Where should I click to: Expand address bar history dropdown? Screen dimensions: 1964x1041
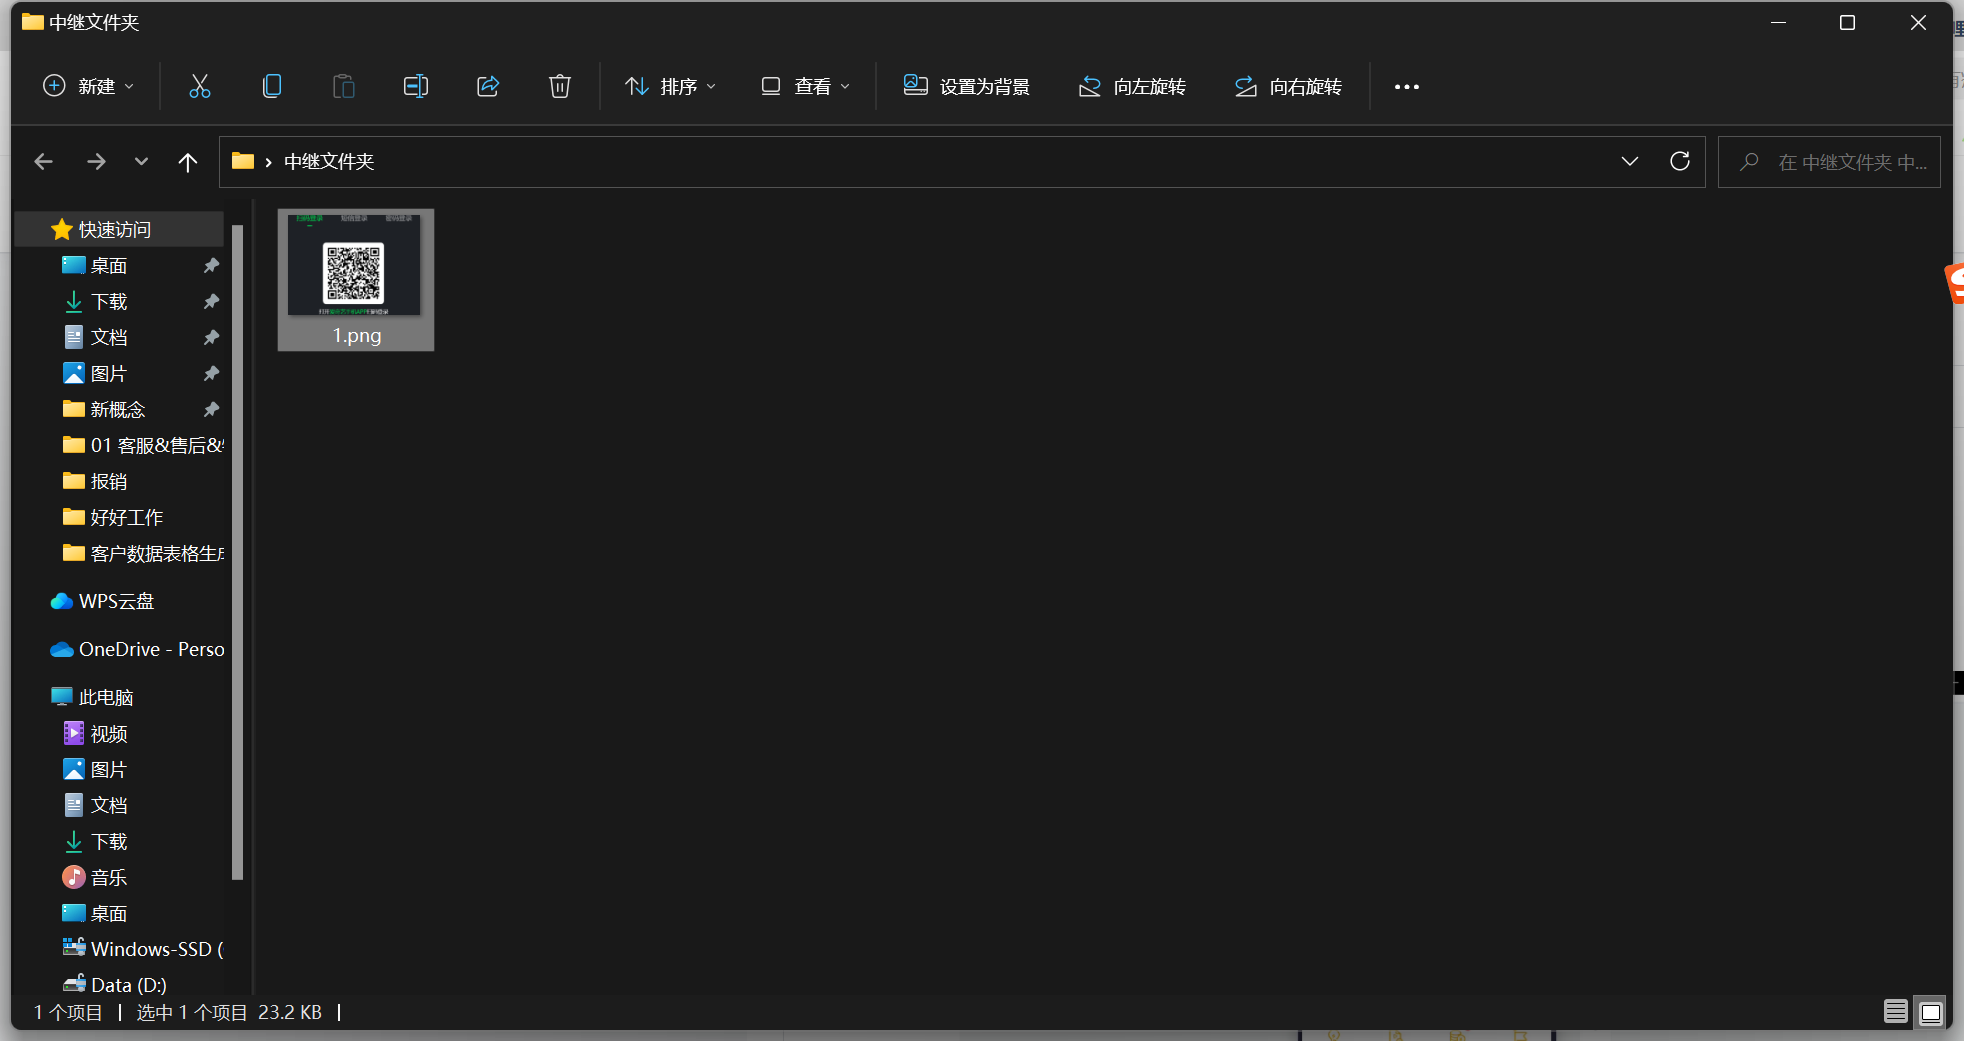1630,162
